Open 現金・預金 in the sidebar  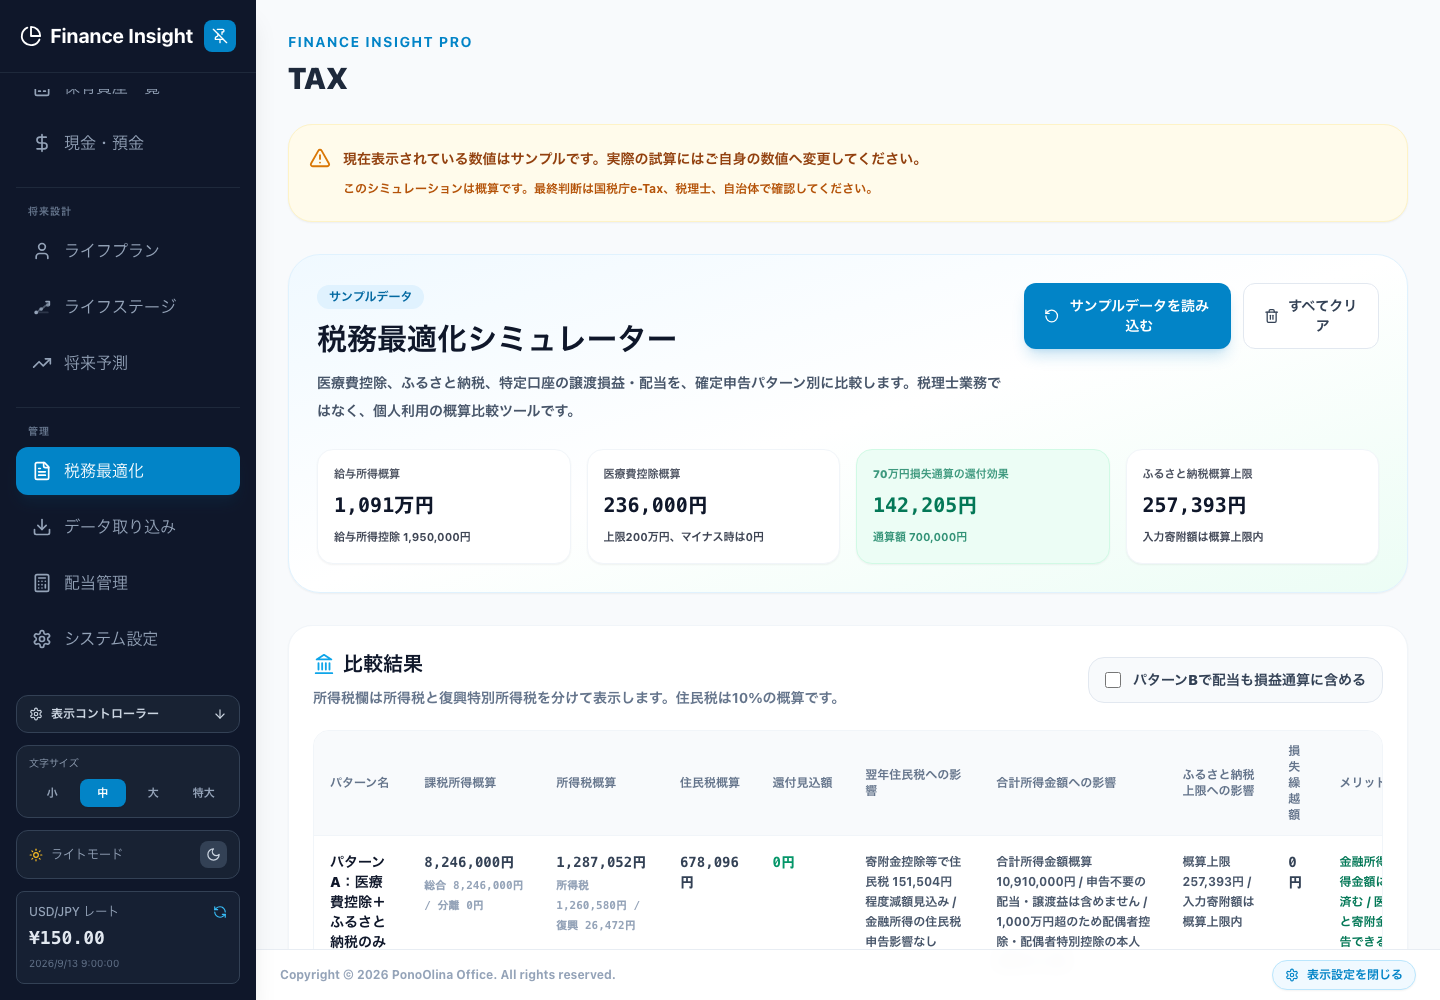pos(128,143)
